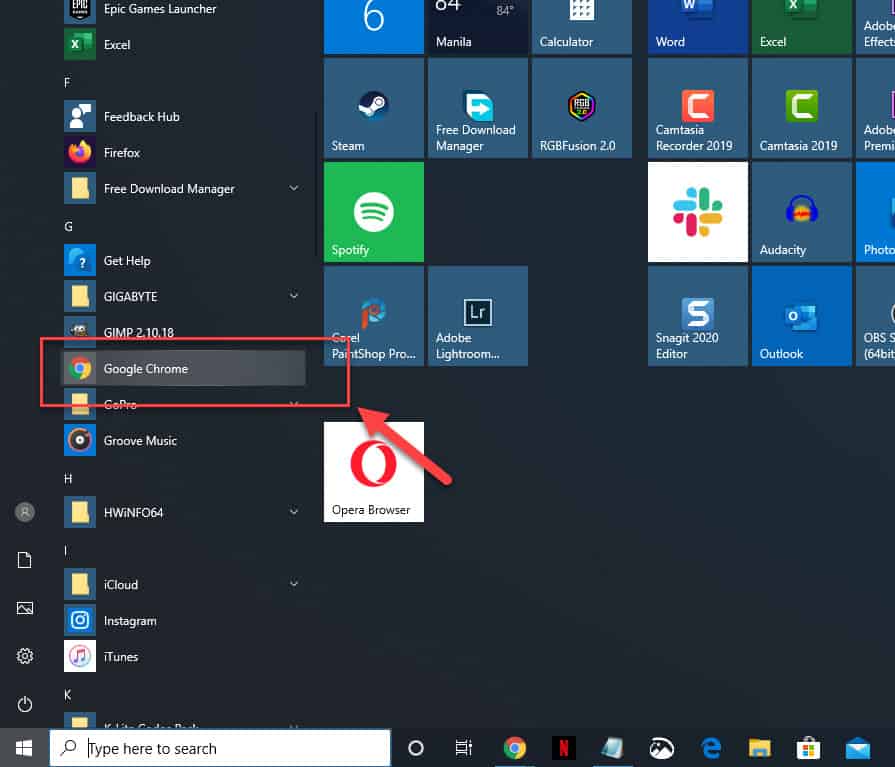Open Corel PaintShop Pro tile

(374, 316)
